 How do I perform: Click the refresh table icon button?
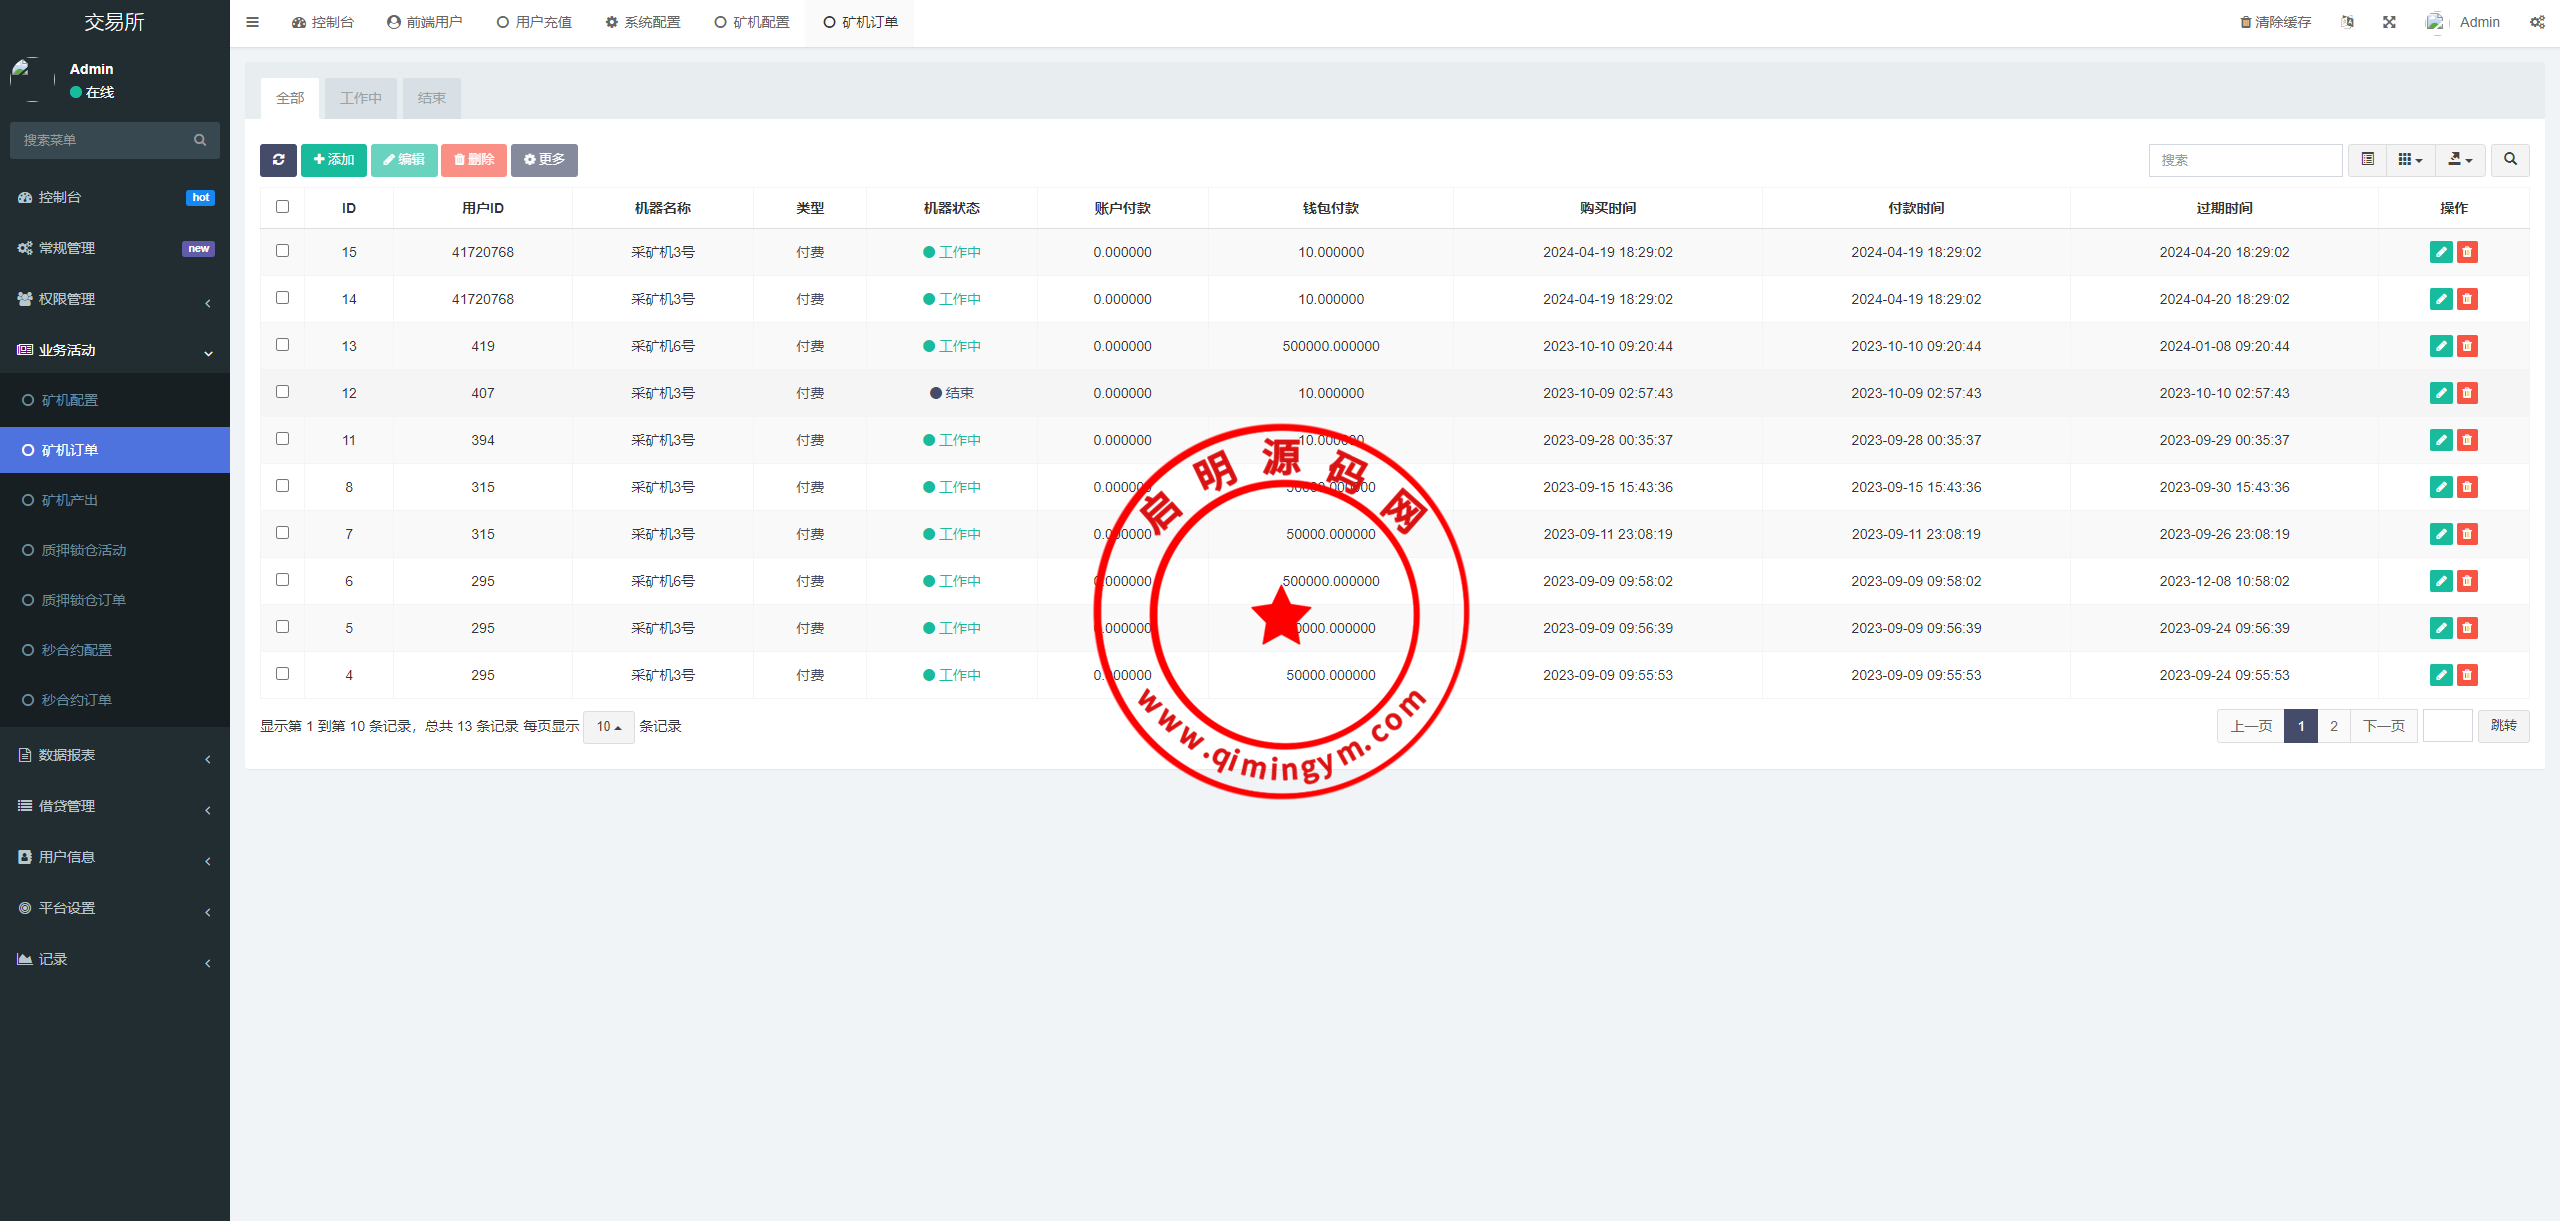click(278, 160)
